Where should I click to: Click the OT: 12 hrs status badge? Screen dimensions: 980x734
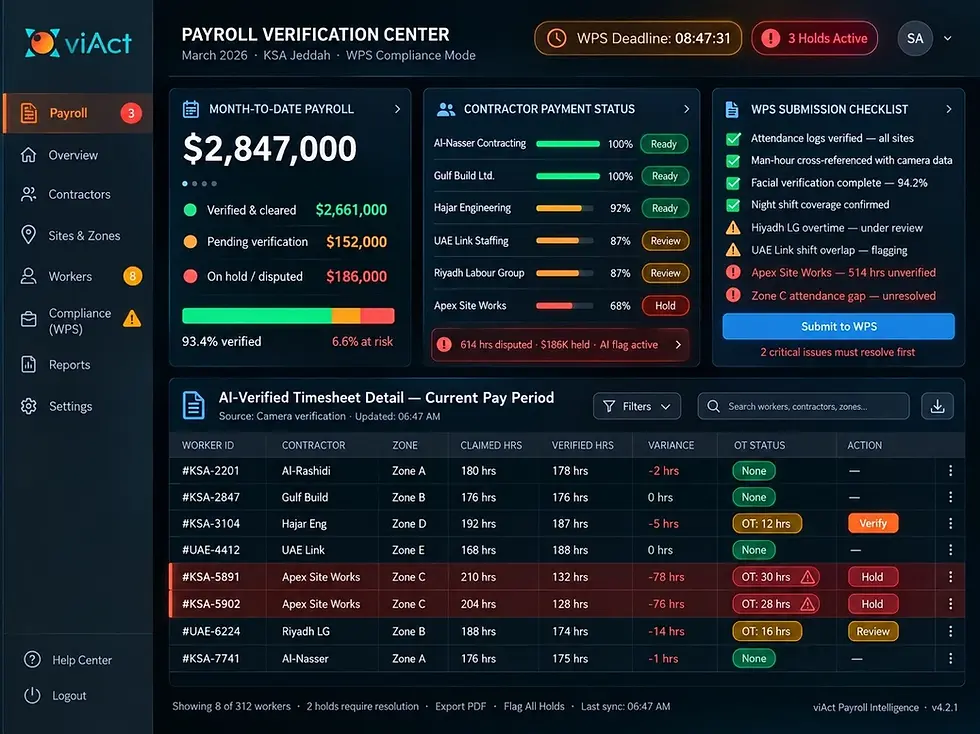(x=767, y=523)
